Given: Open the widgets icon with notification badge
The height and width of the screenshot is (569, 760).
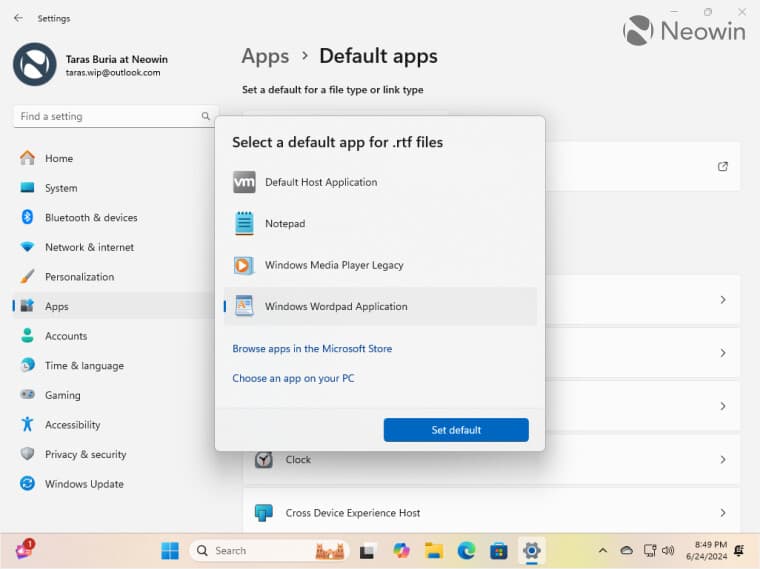Looking at the screenshot, I should [24, 549].
